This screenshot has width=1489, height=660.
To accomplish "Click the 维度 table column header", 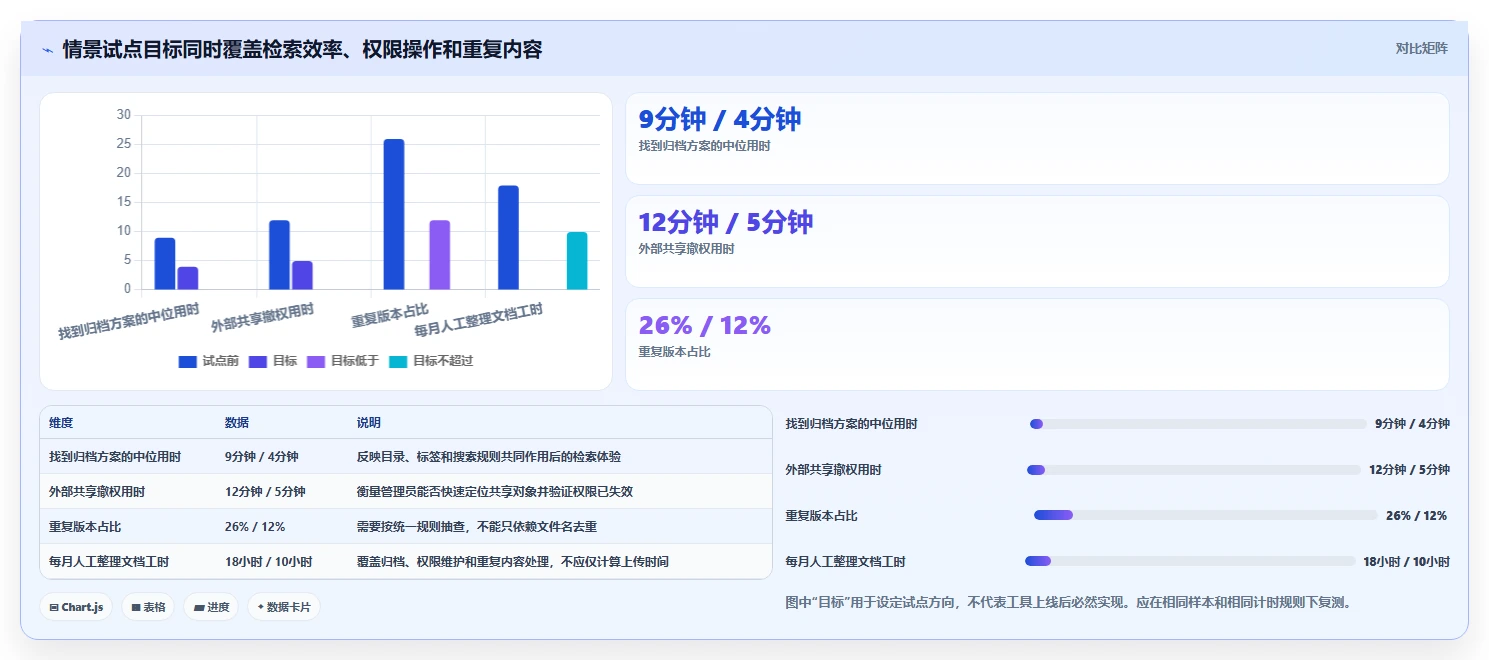I will [x=61, y=423].
